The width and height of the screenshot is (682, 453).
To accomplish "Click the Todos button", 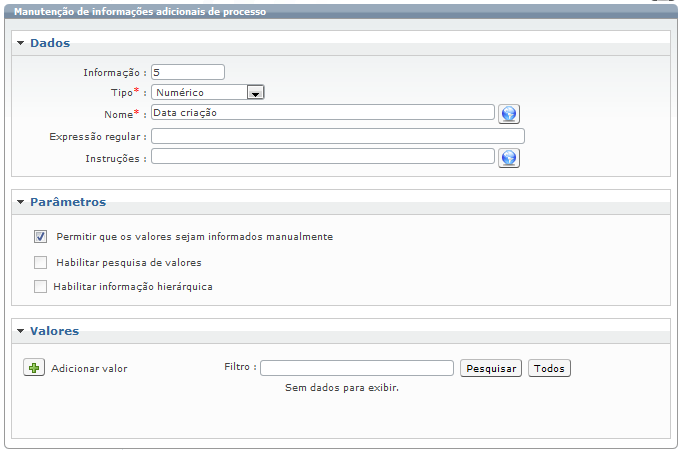I will pos(549,368).
